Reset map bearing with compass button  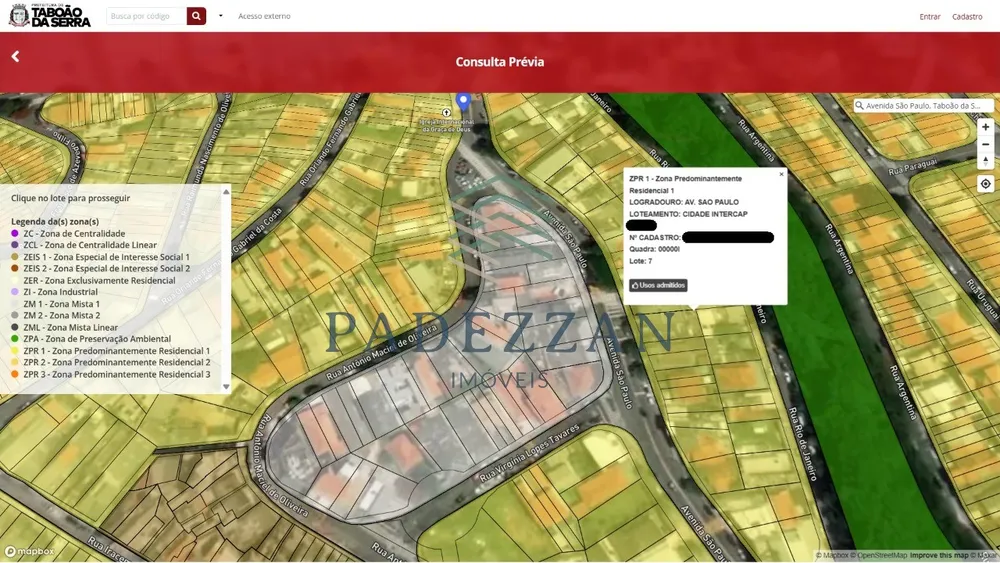985,161
